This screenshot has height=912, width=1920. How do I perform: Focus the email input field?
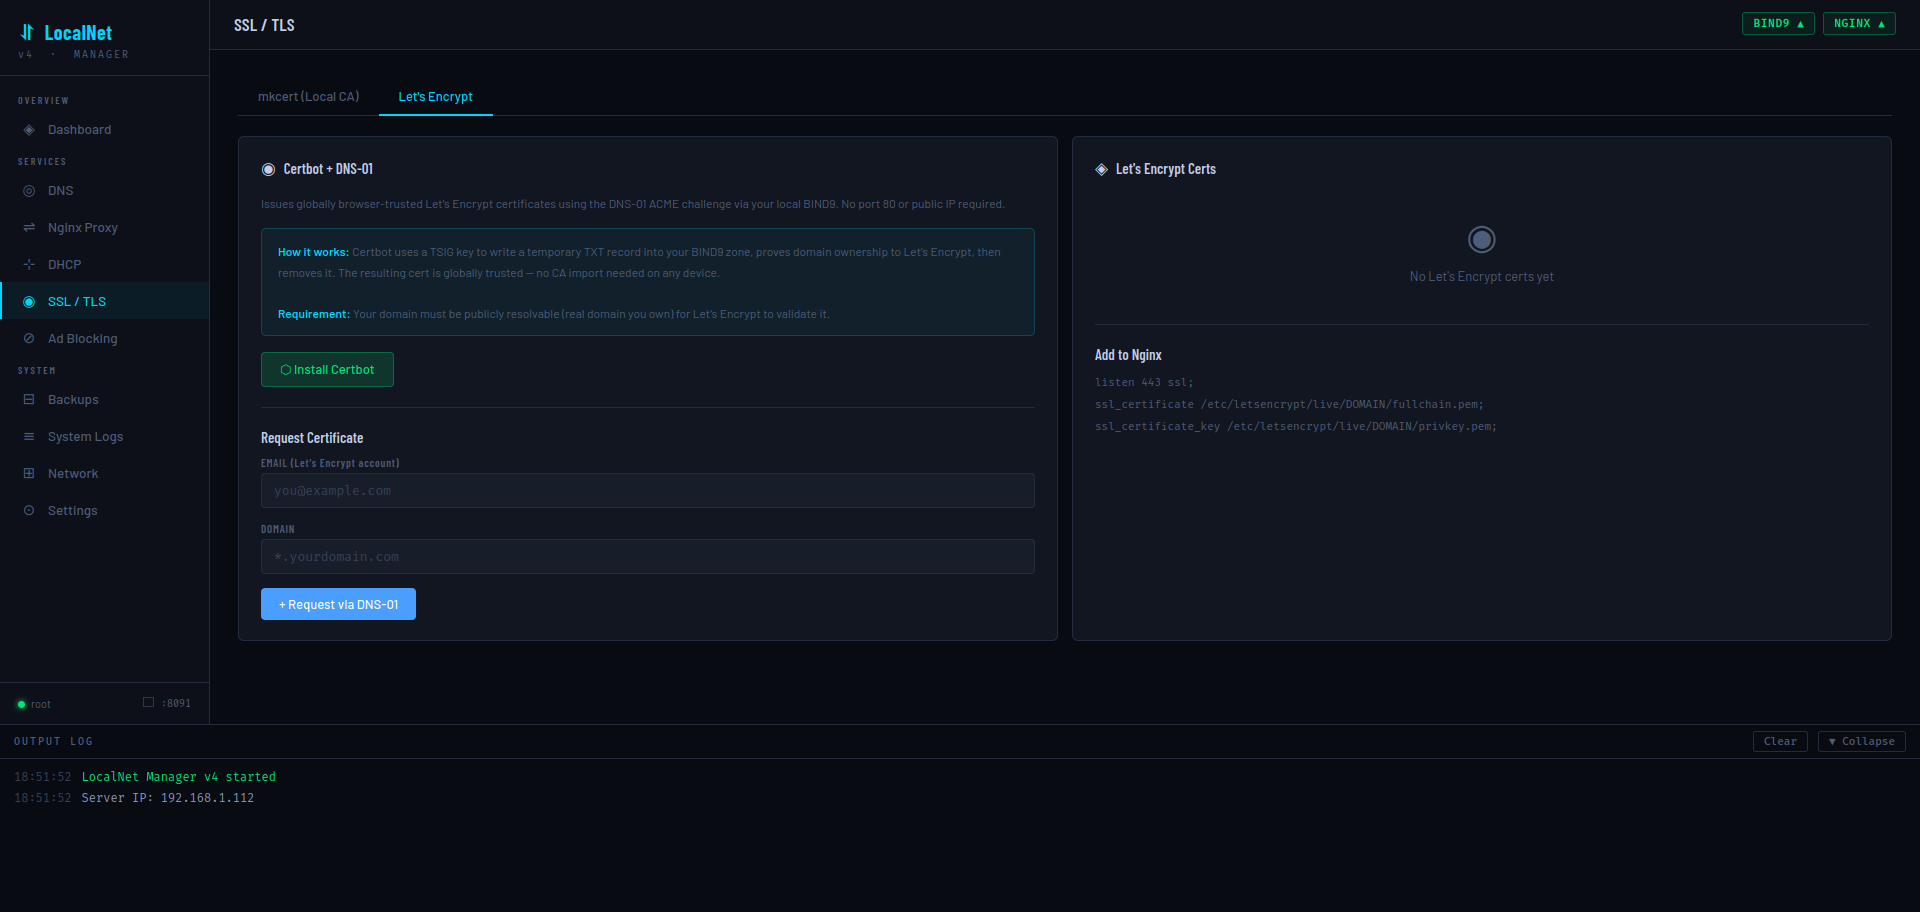pyautogui.click(x=648, y=491)
